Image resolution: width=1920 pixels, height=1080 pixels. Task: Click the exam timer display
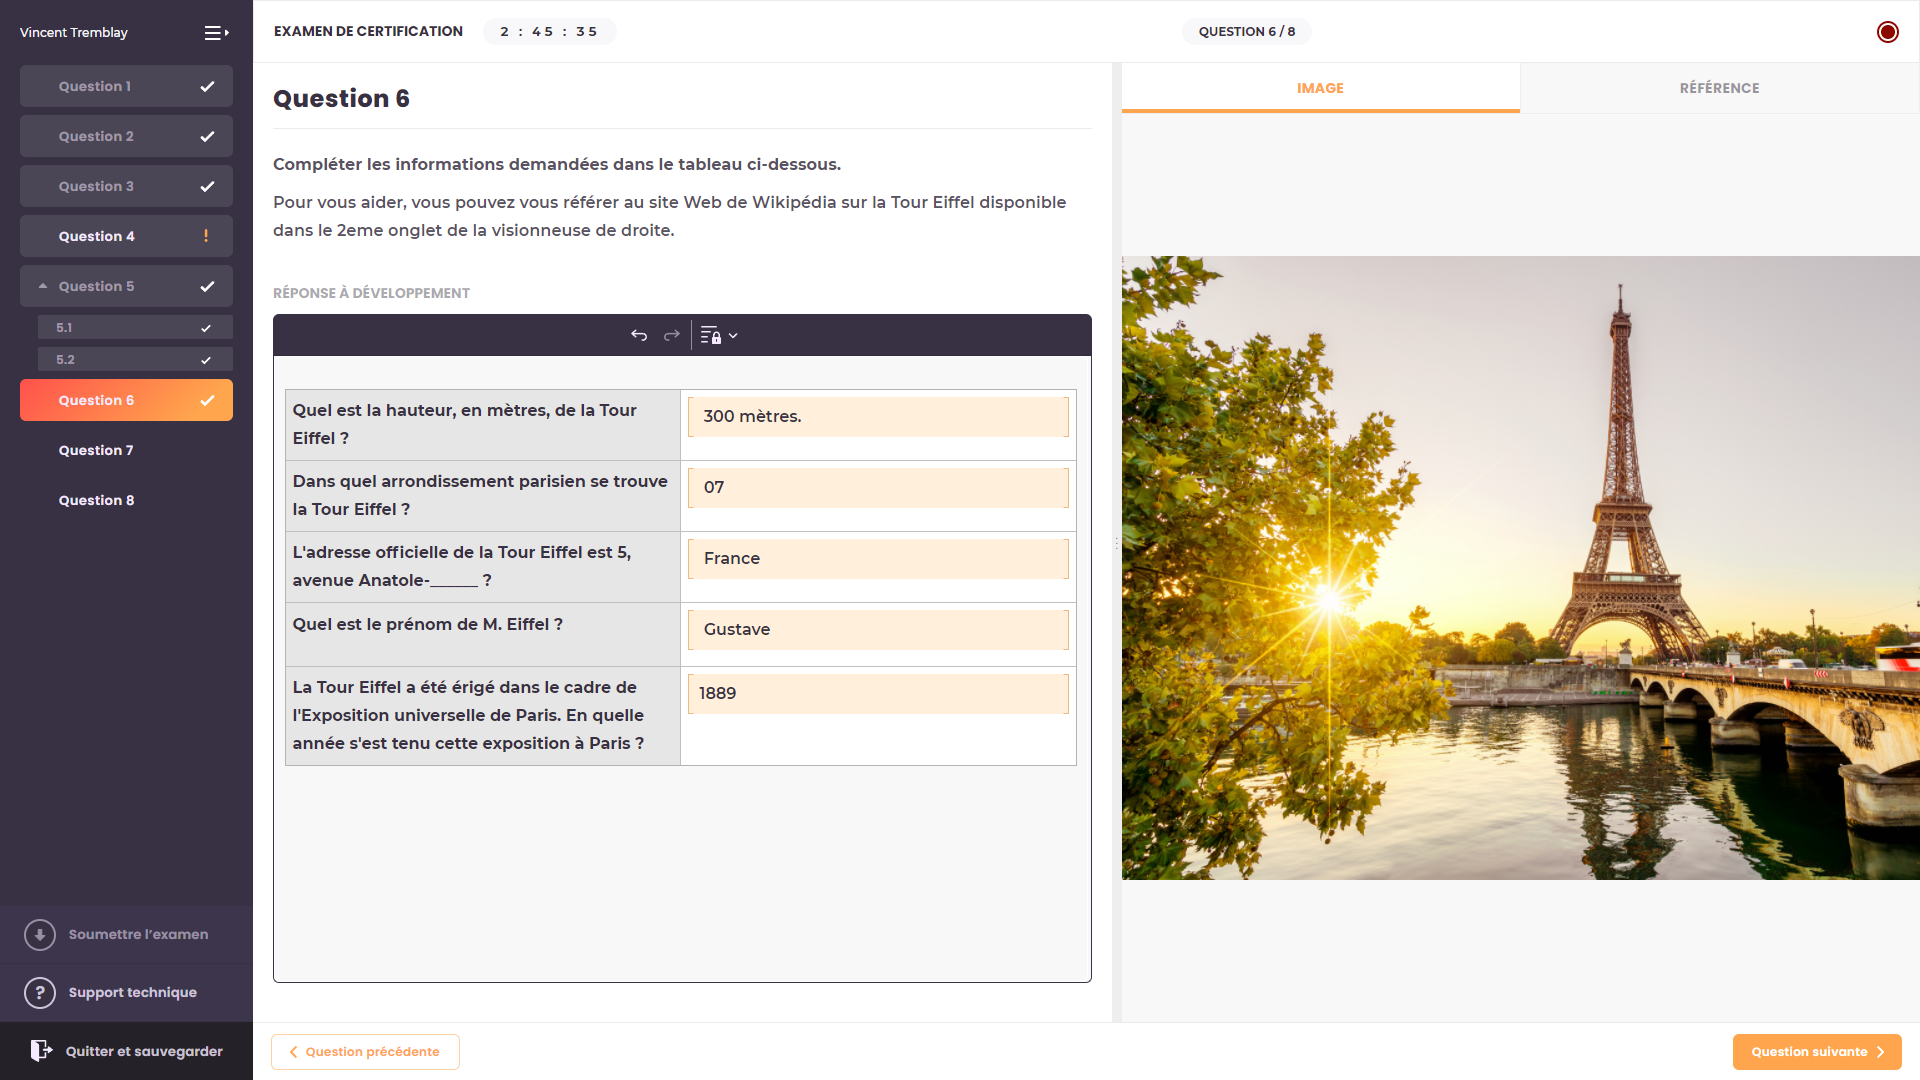549,31
